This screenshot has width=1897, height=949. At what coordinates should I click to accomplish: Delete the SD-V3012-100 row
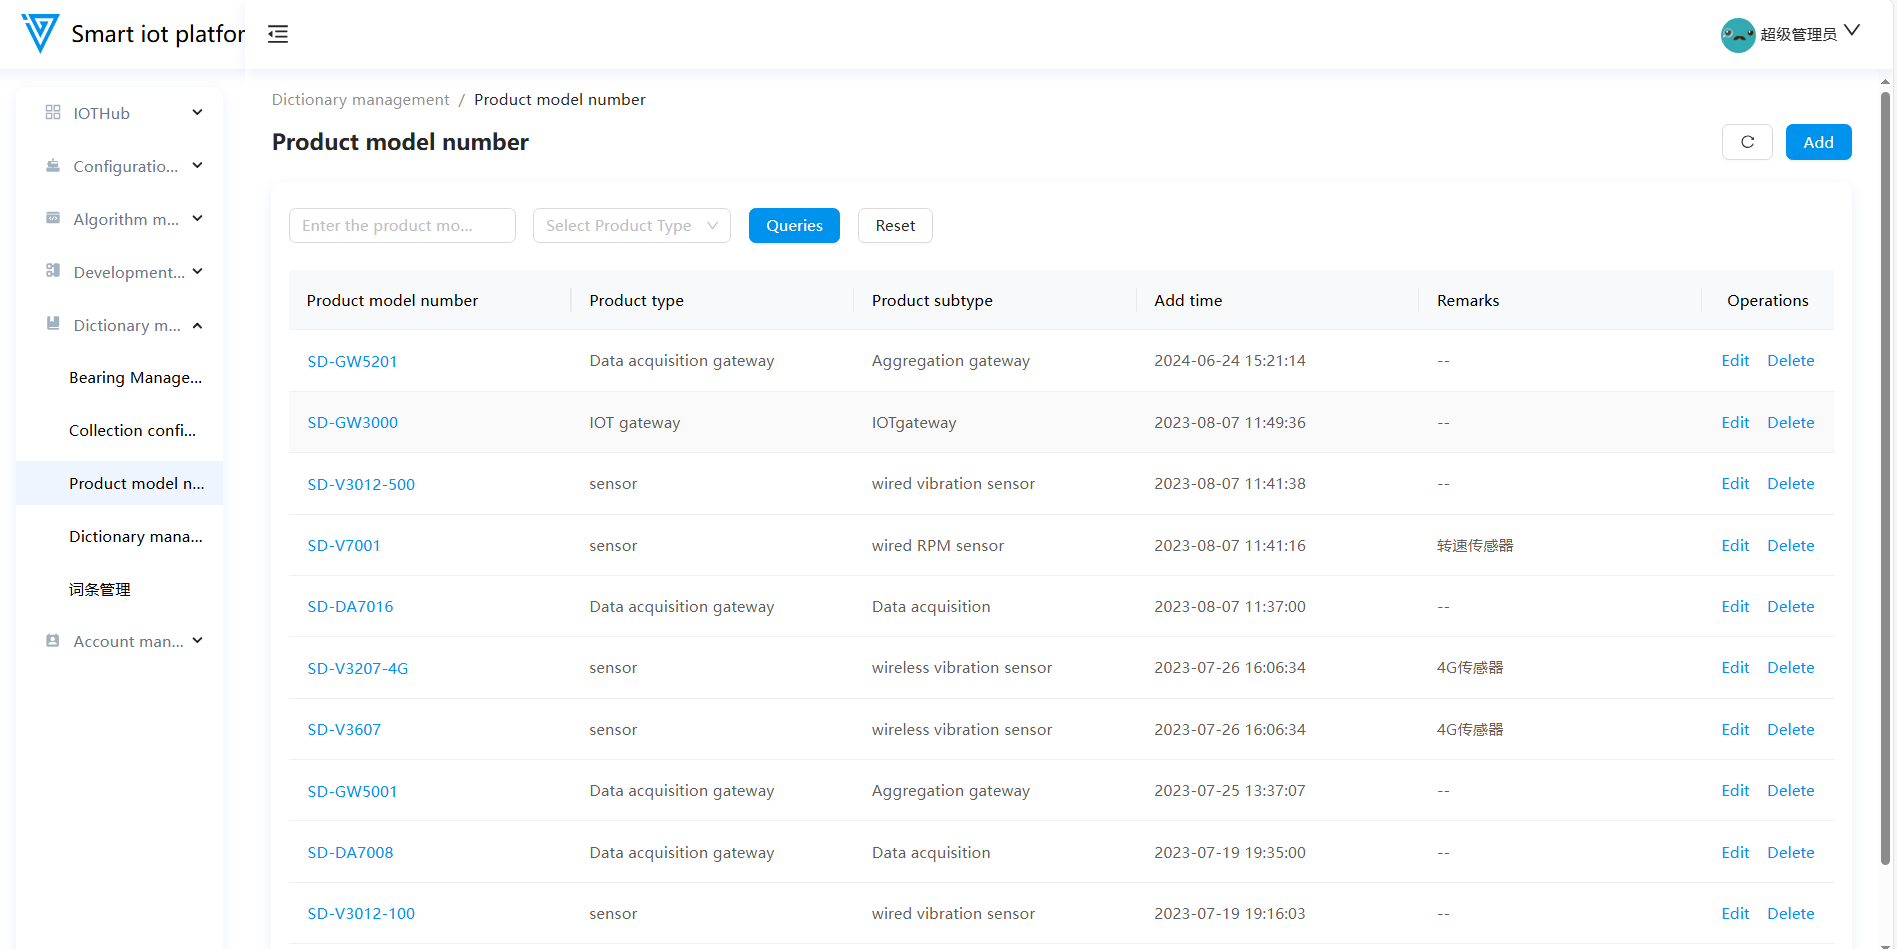pos(1790,914)
